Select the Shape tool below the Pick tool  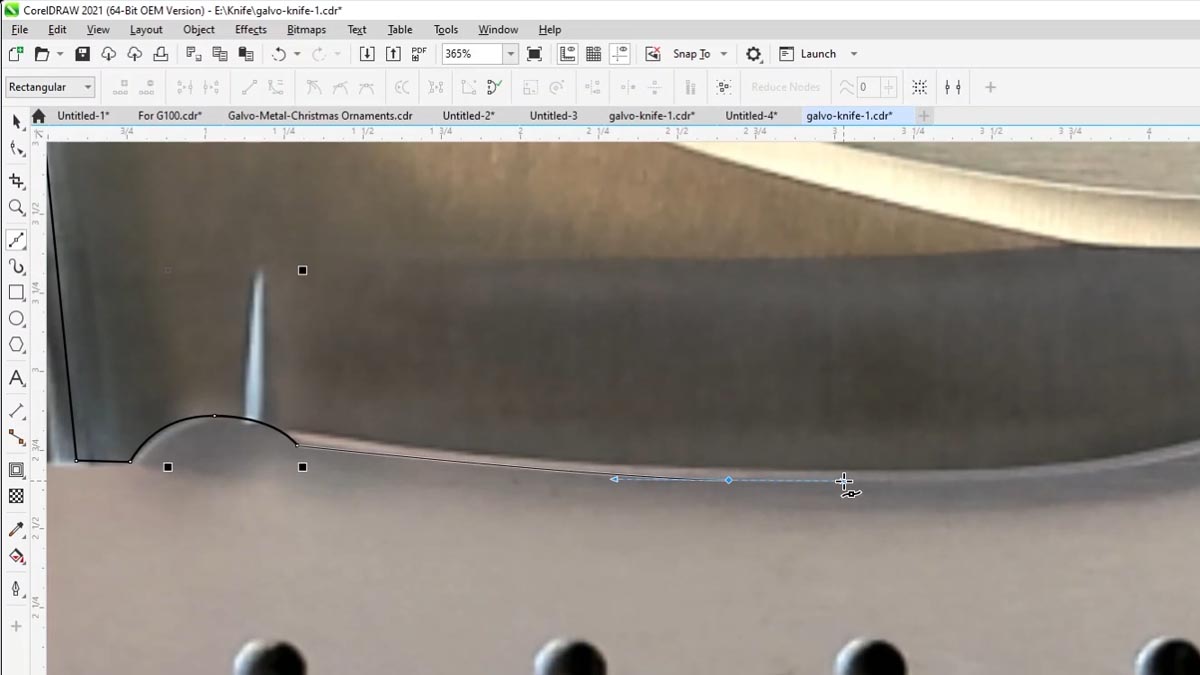16,149
